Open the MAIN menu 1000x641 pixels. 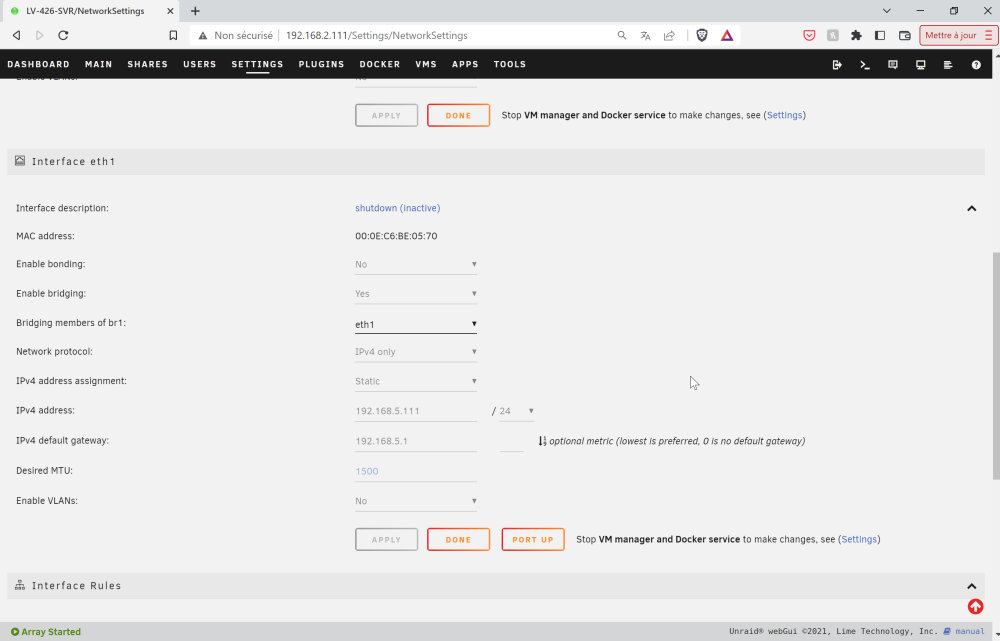coord(98,64)
